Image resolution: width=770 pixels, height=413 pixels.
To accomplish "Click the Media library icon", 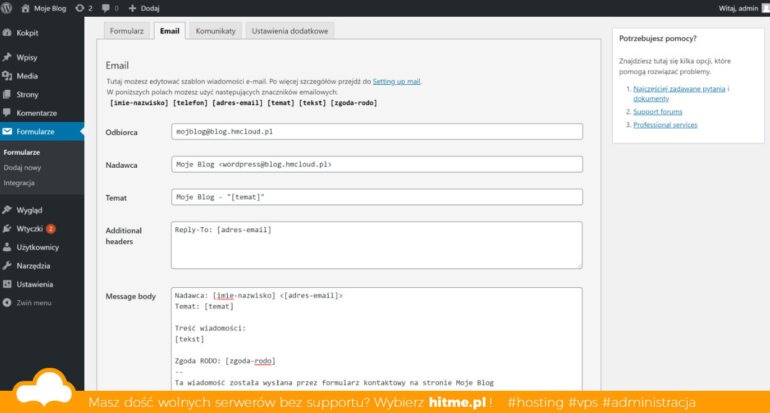I will click(7, 76).
